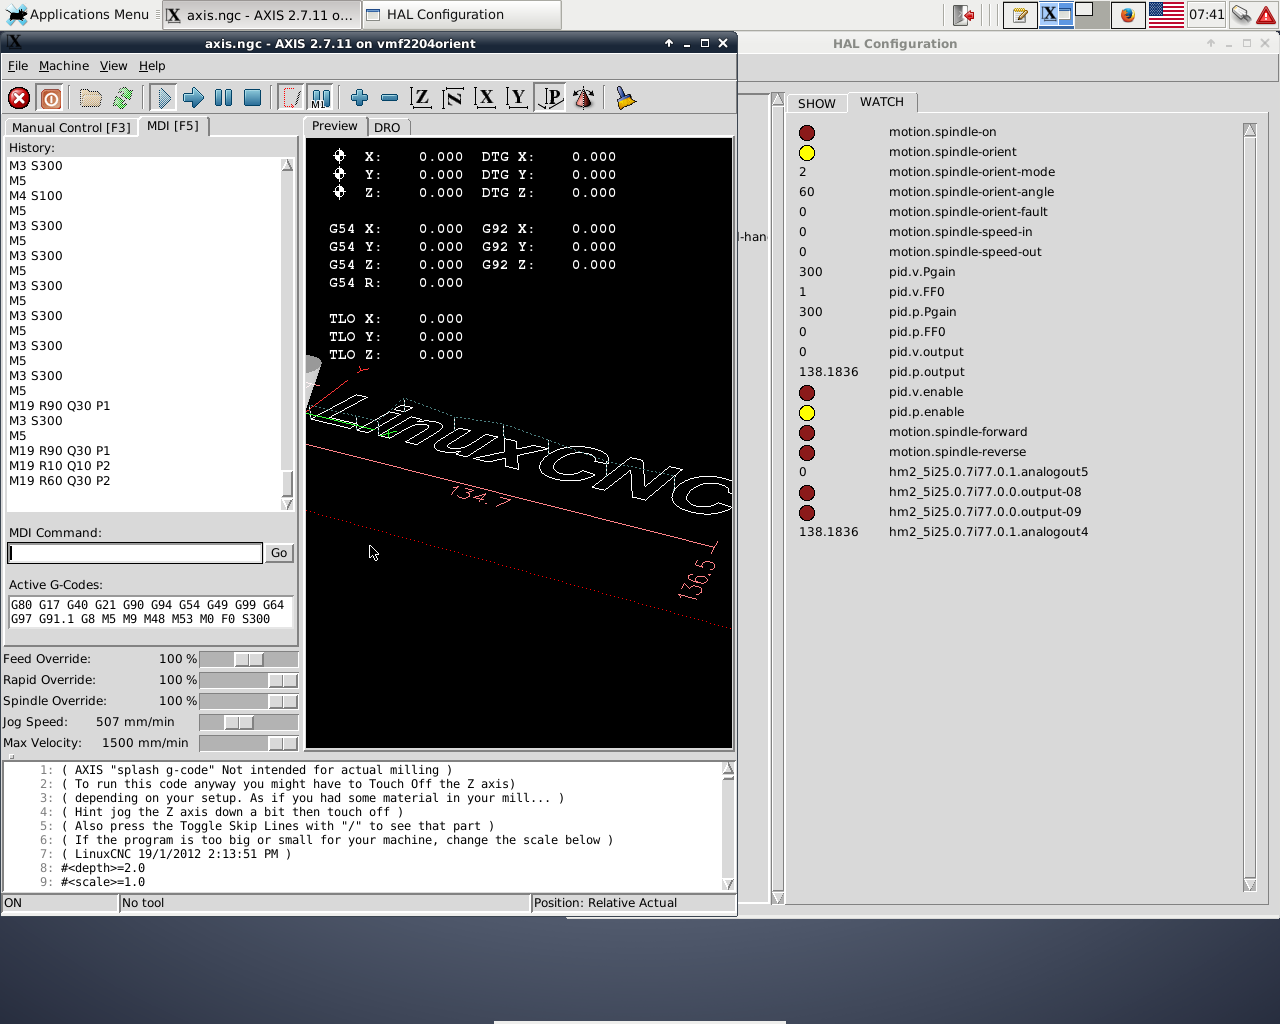Switch to side view X

[x=485, y=98]
